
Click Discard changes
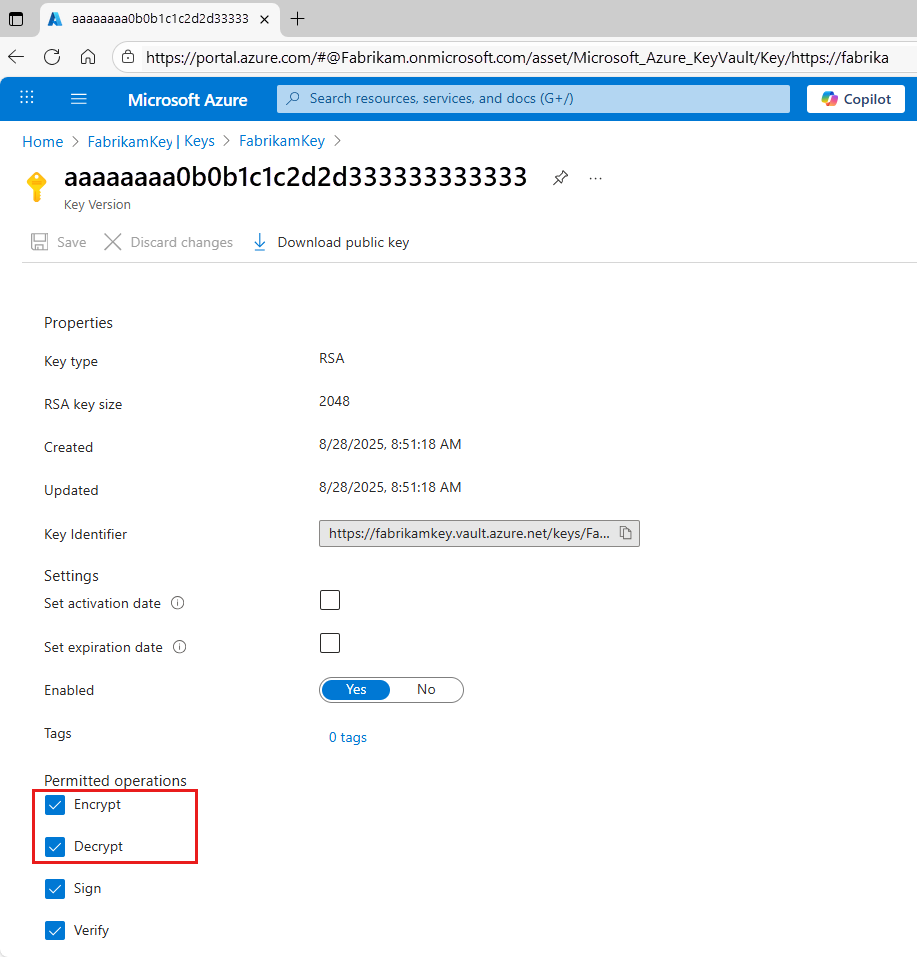167,241
